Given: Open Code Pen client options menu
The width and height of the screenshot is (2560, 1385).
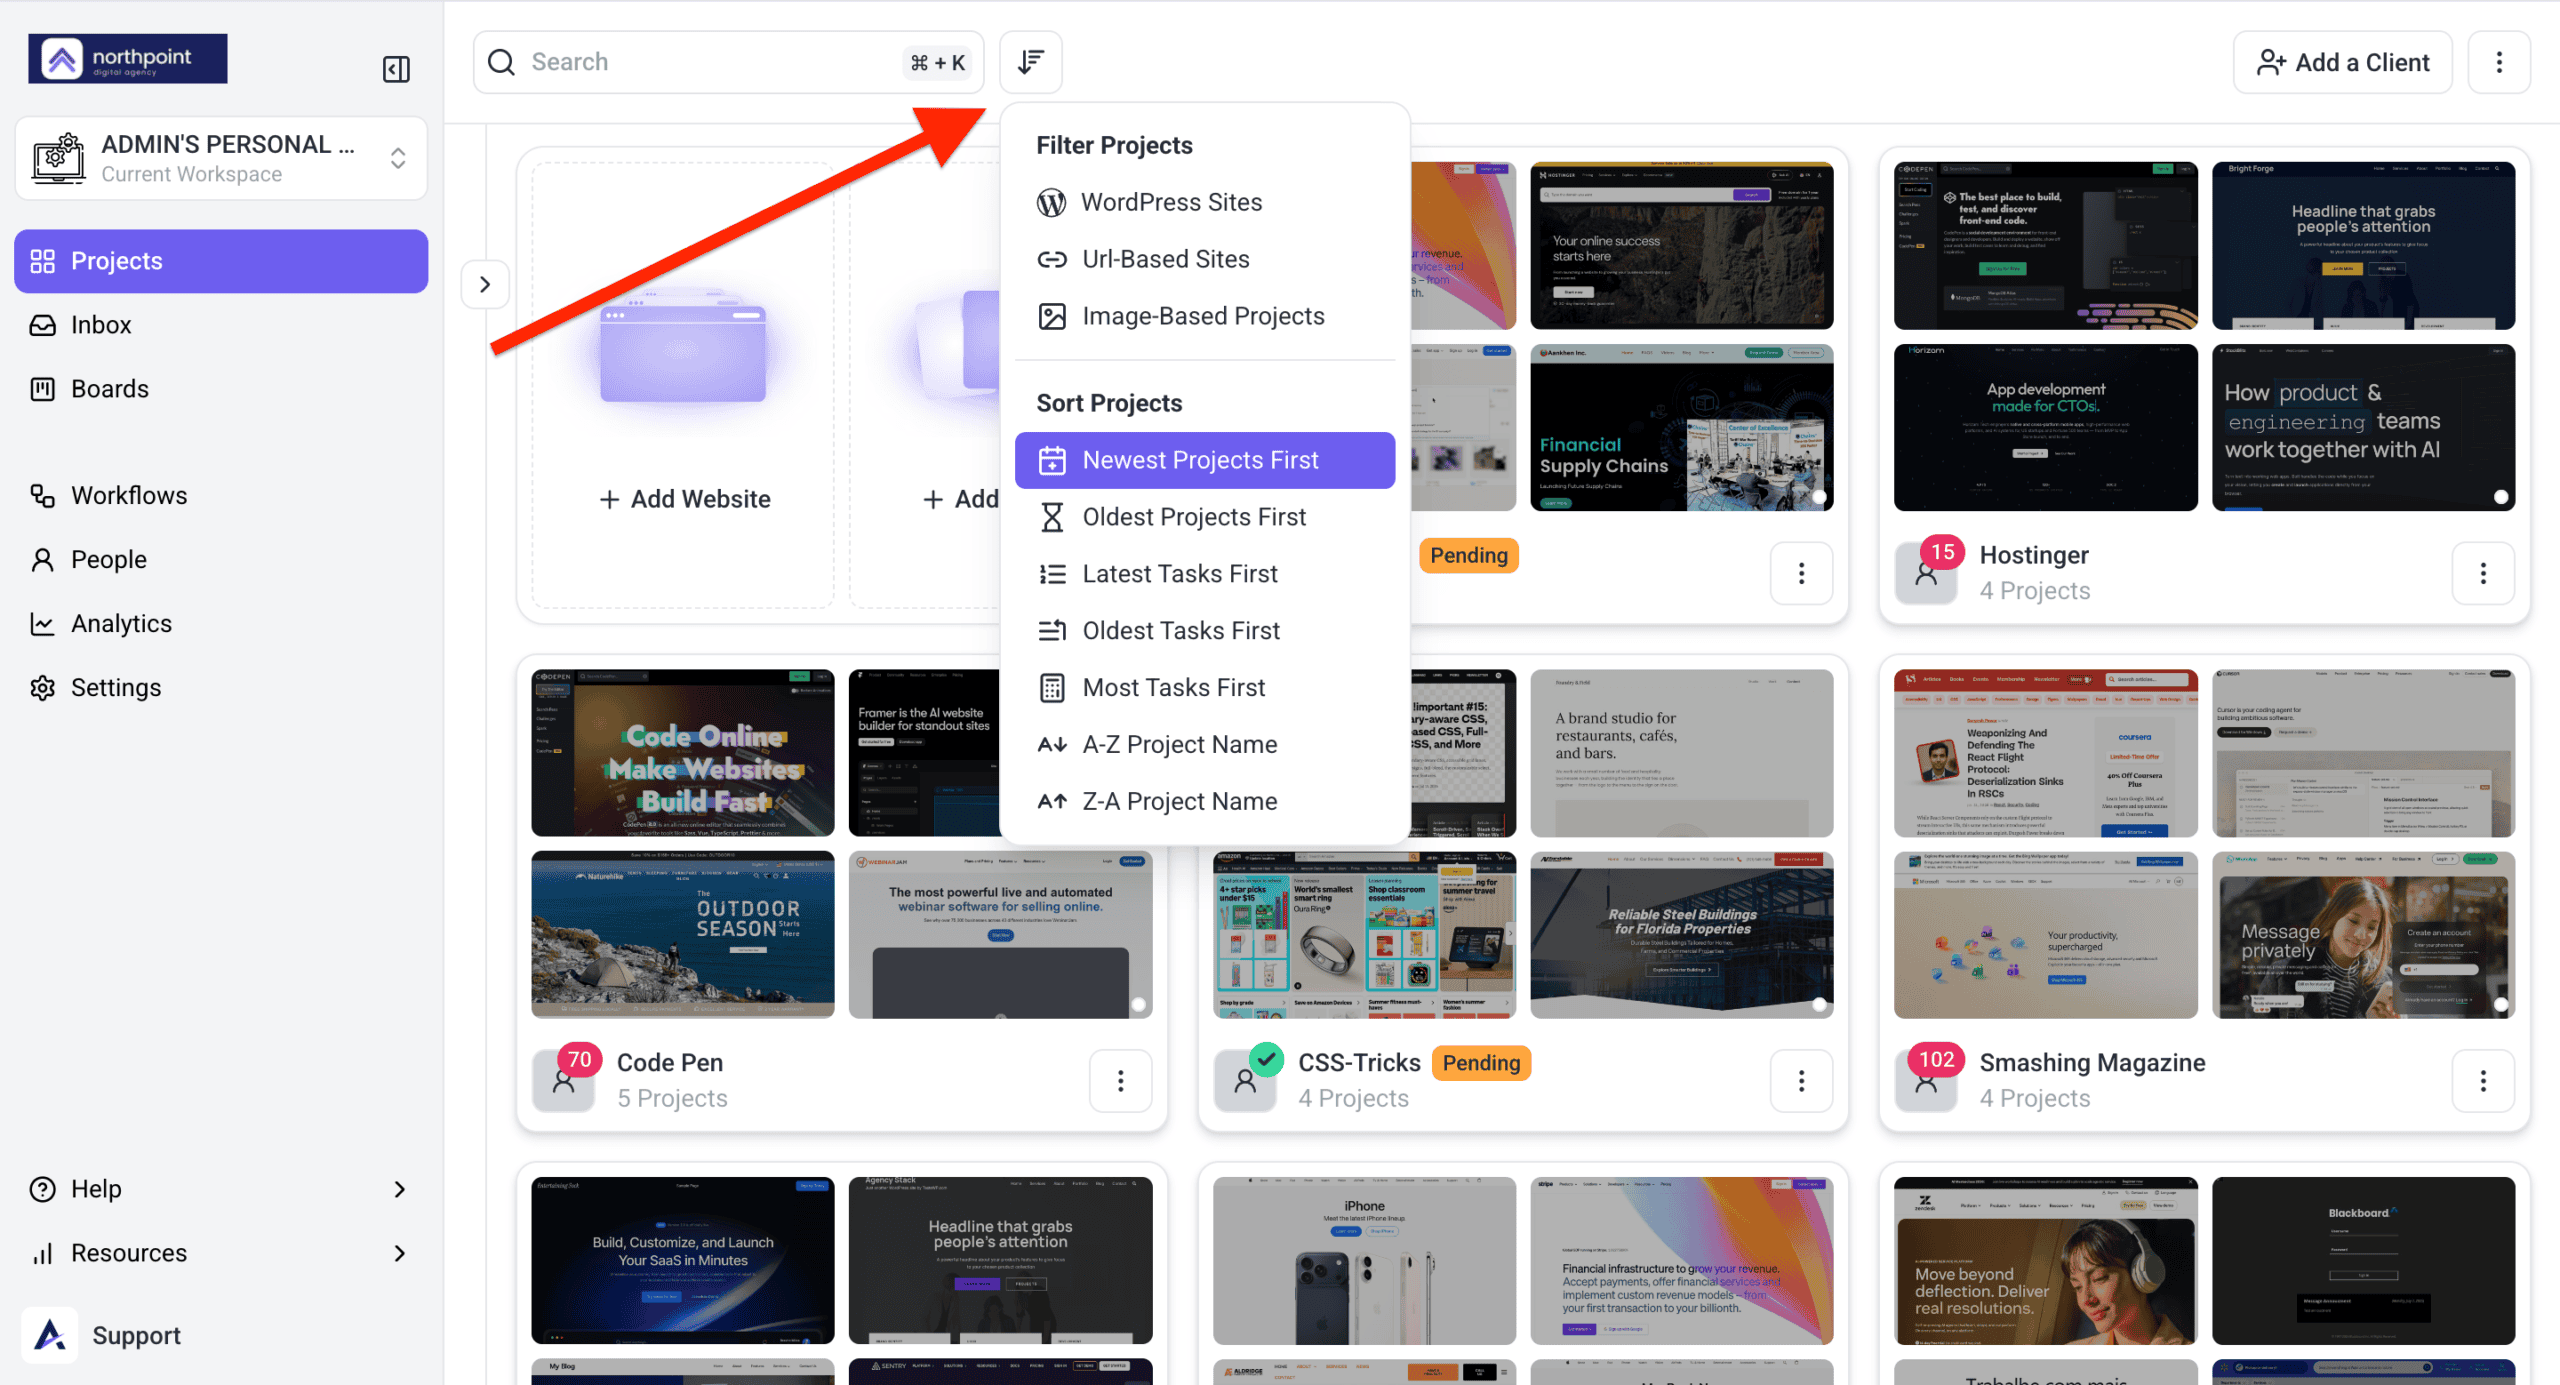Looking at the screenshot, I should pos(1120,1080).
